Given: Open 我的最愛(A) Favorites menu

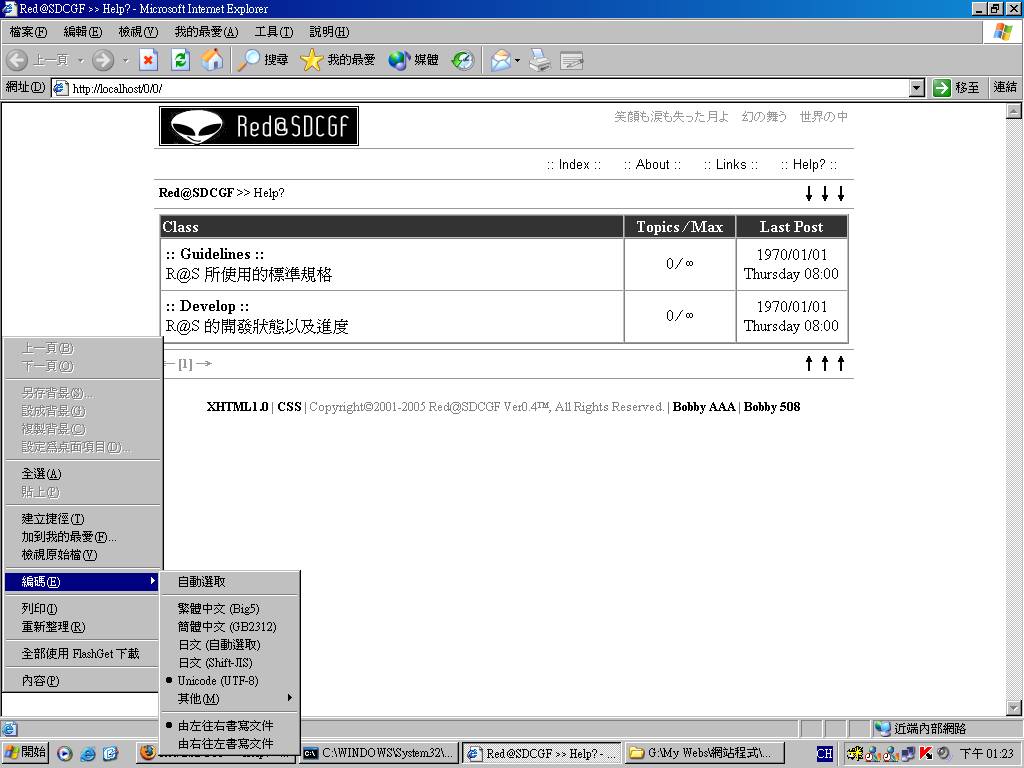Looking at the screenshot, I should [x=206, y=31].
